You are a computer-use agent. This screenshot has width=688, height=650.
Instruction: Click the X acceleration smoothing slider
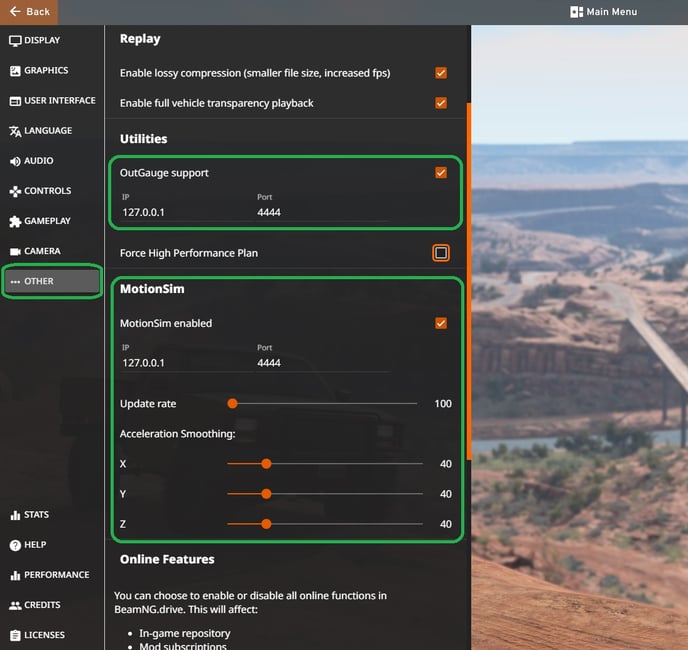tap(325, 463)
